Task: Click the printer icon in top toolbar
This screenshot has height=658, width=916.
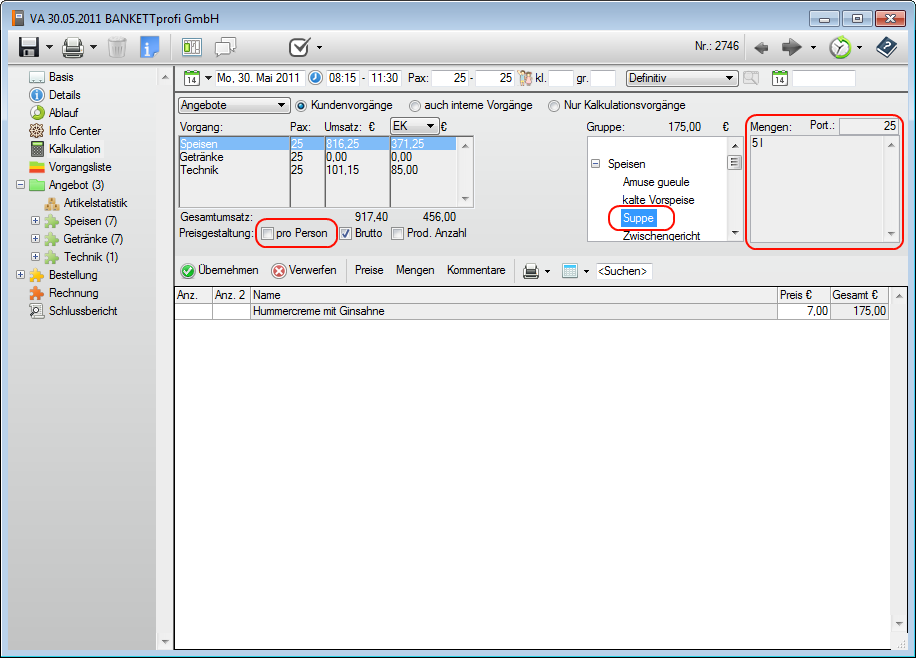Action: pos(73,47)
